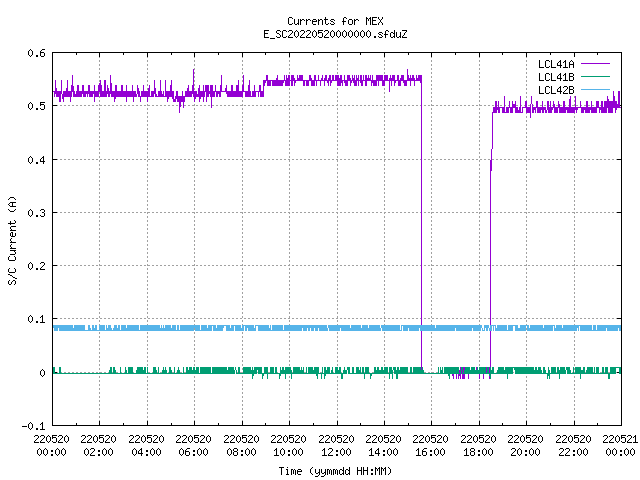Click the y-axis tick value 0.2
The width and height of the screenshot is (640, 480).
point(36,266)
